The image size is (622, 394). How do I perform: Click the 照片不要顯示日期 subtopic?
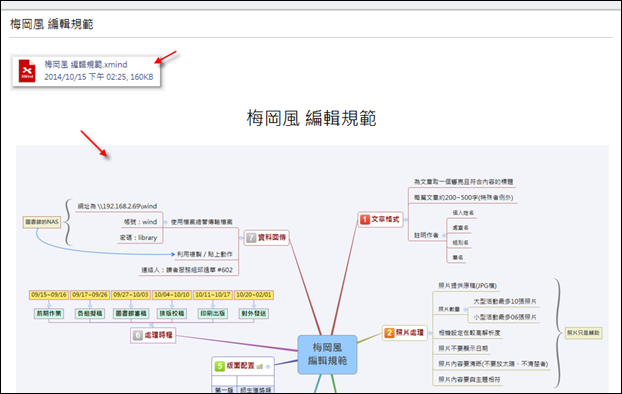[463, 348]
